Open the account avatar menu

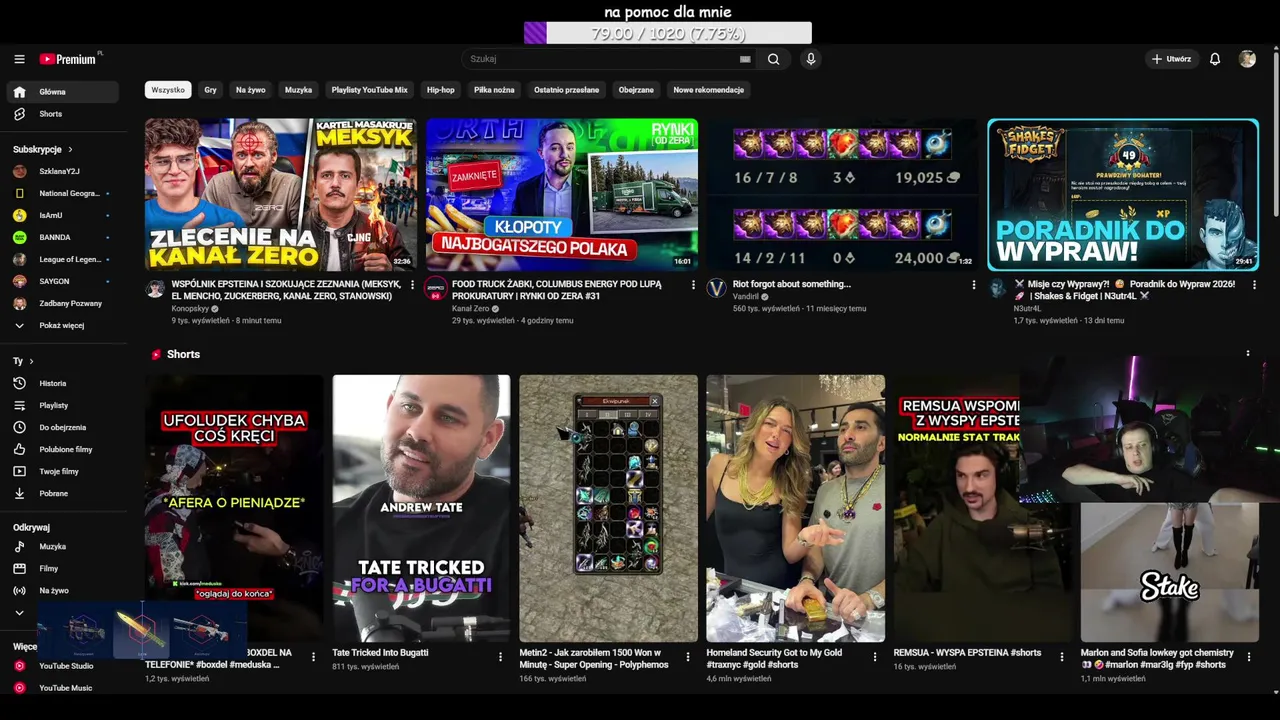click(1247, 59)
